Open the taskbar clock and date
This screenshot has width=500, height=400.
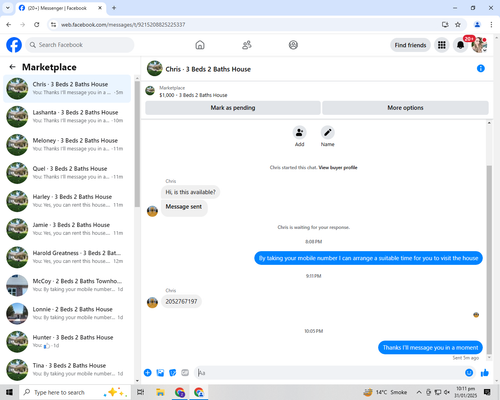tap(466, 392)
